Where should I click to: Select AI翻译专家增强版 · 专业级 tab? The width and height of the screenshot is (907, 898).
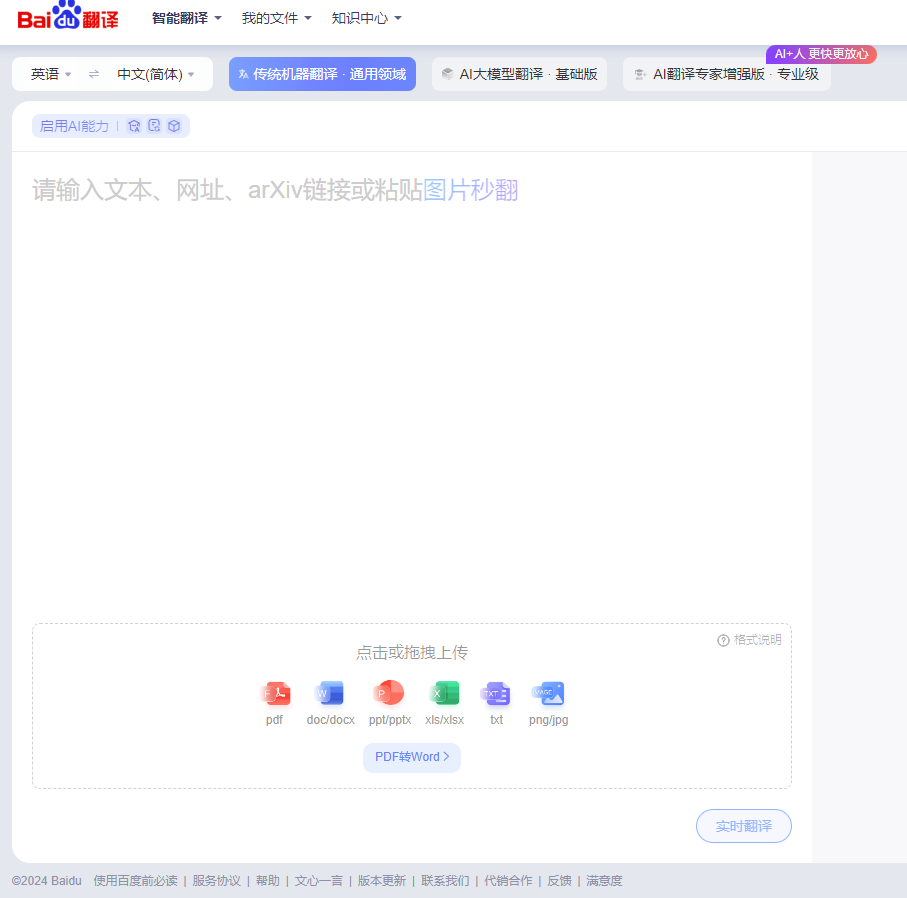tap(727, 74)
